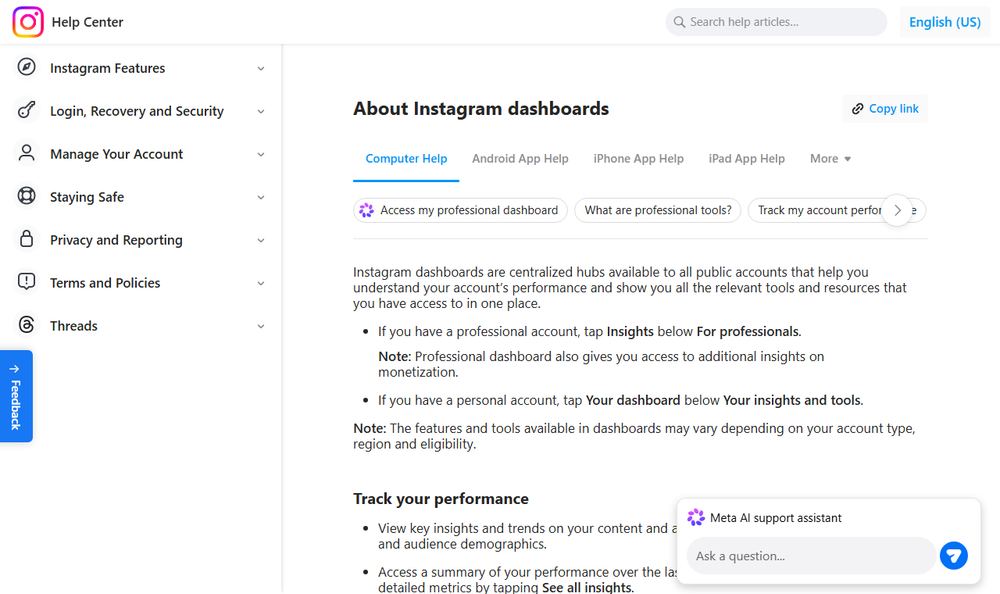Go to Help Center home link
The width and height of the screenshot is (1000, 594).
pyautogui.click(x=87, y=22)
